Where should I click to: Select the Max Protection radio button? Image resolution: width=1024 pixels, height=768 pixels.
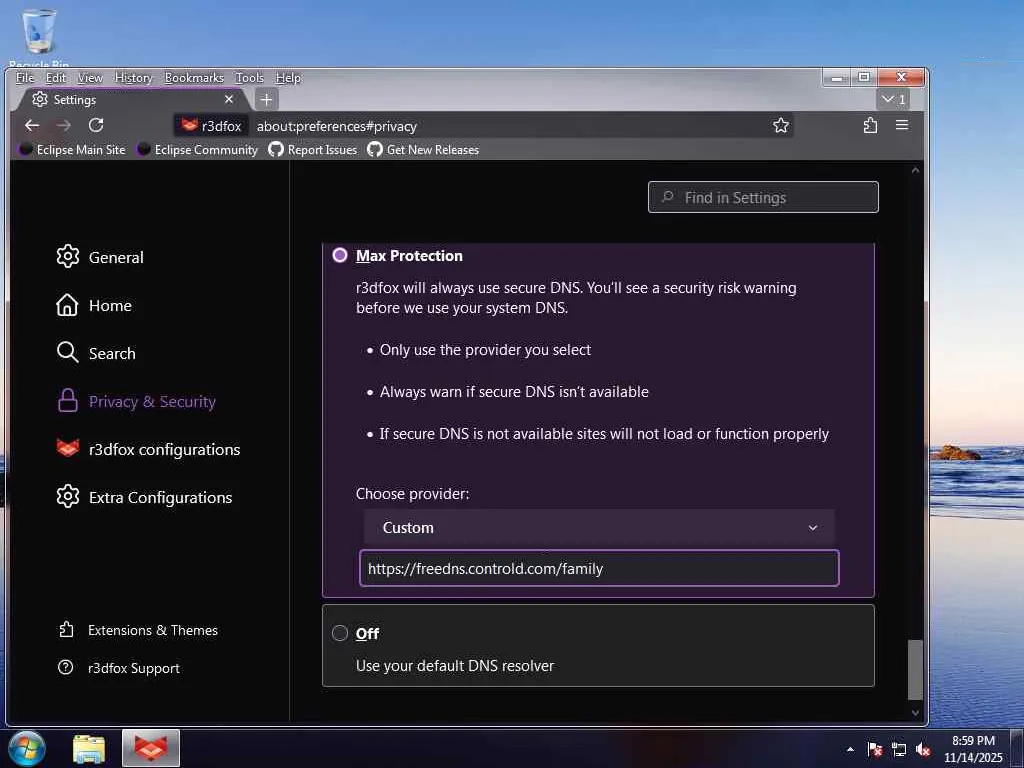point(340,255)
